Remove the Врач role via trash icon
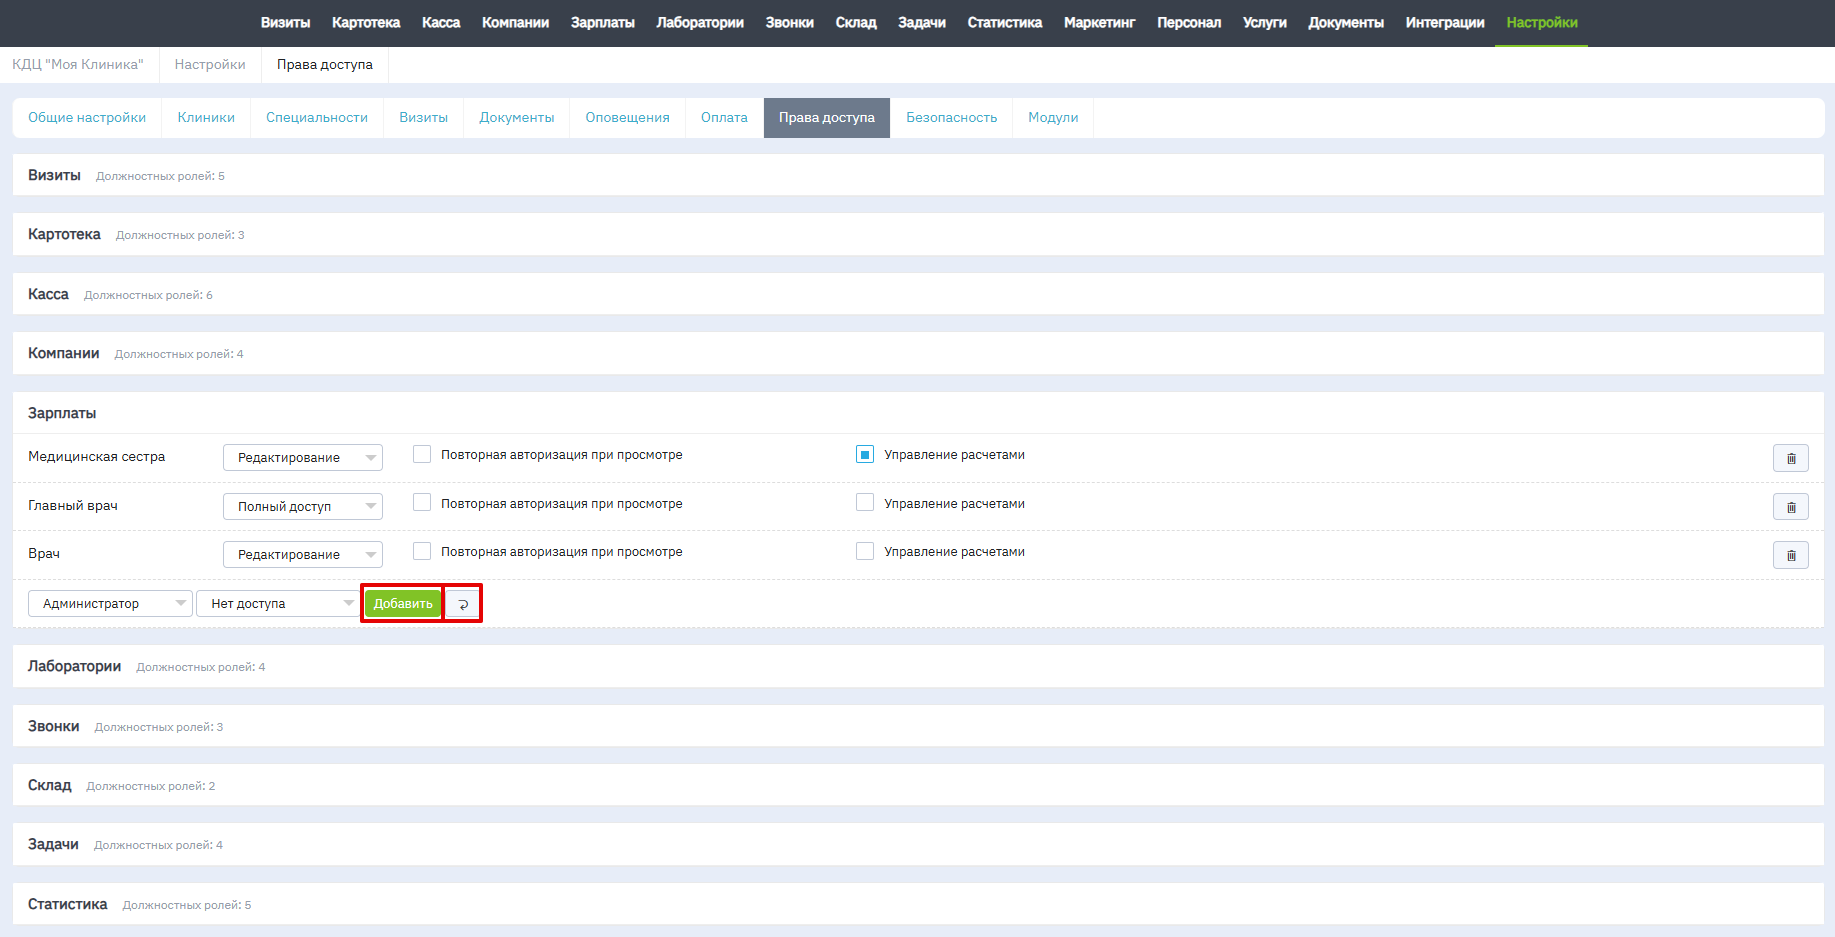Image resolution: width=1835 pixels, height=937 pixels. tap(1790, 555)
